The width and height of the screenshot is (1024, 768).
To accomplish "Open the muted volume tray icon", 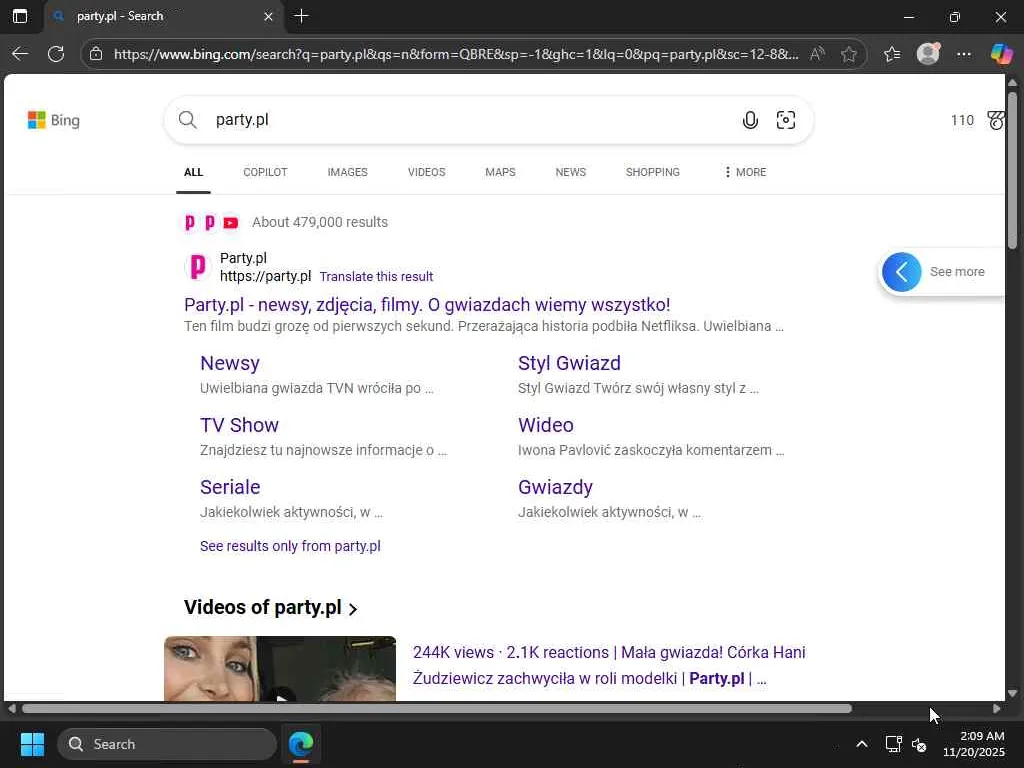I will 920,744.
